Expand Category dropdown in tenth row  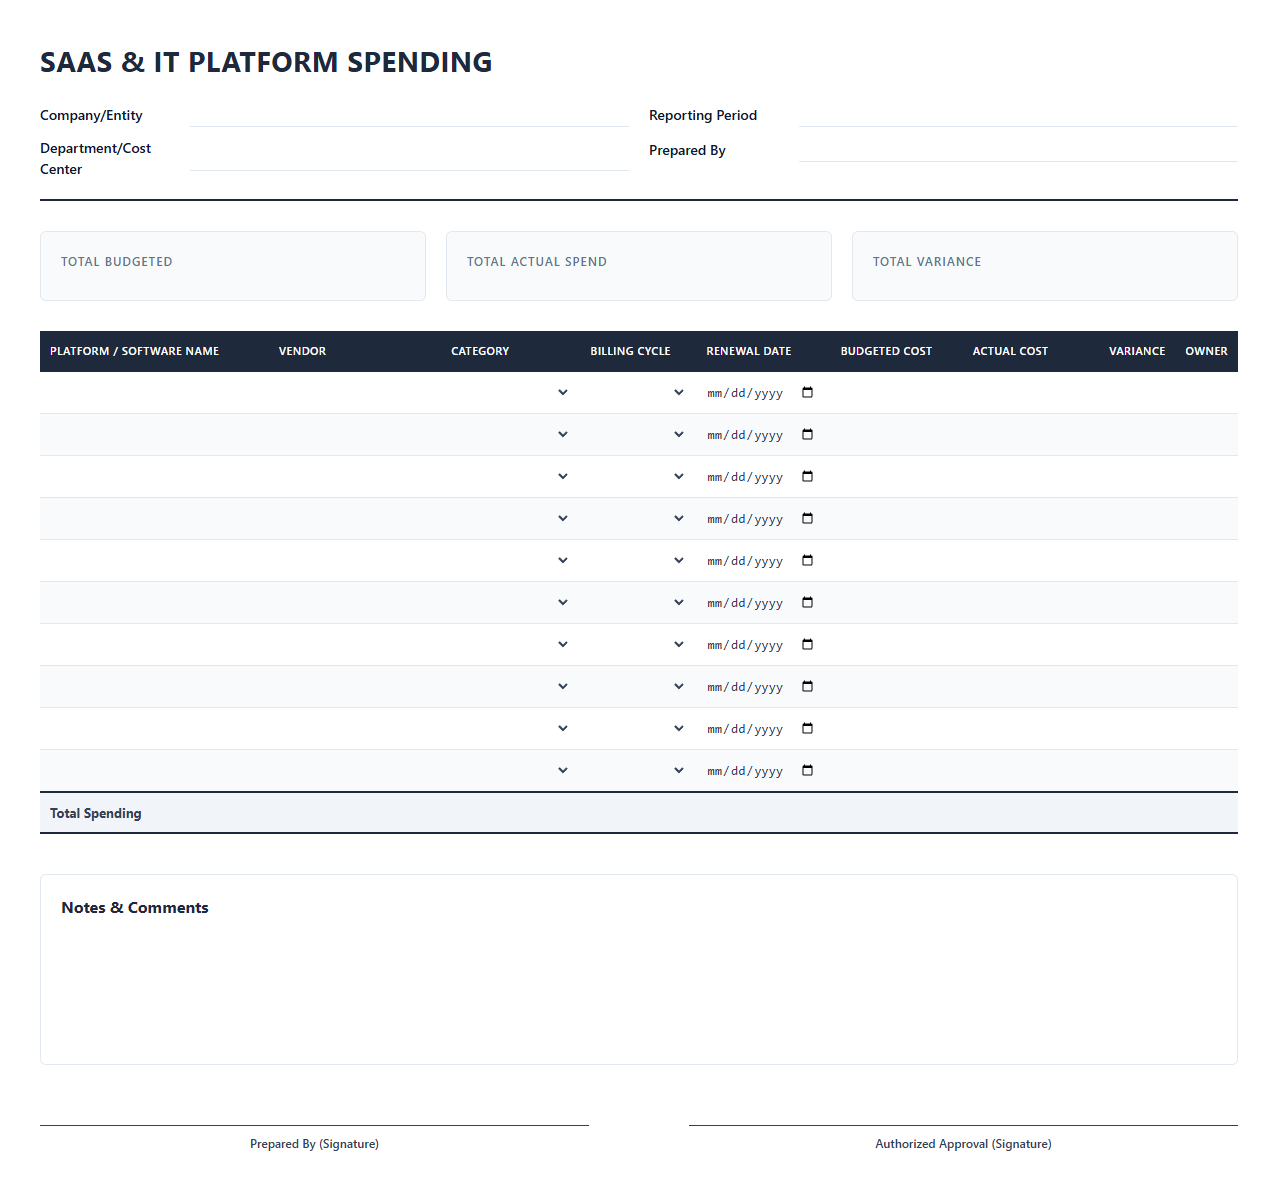510,771
